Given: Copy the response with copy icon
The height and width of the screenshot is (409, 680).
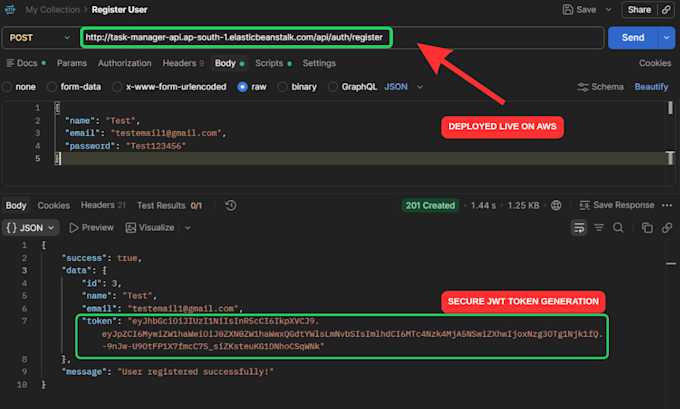Looking at the screenshot, I should [x=647, y=228].
